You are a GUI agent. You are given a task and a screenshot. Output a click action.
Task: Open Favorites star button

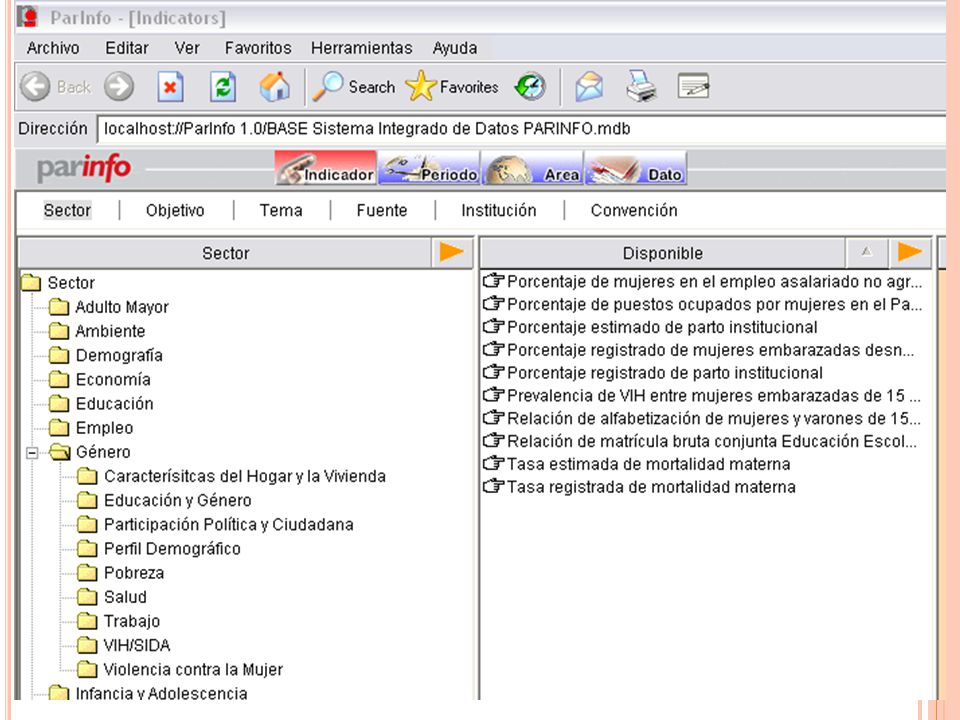point(452,86)
